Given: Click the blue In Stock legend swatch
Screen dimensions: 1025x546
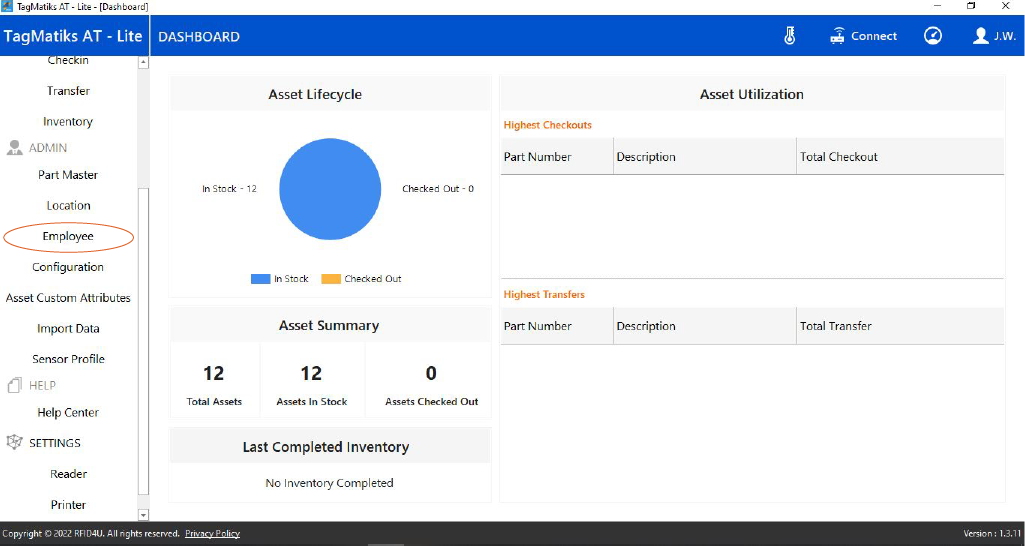Looking at the screenshot, I should click(x=260, y=279).
